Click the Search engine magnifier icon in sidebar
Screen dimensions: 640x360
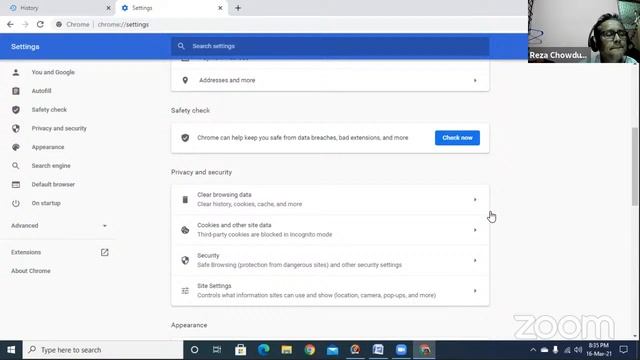[x=16, y=166]
